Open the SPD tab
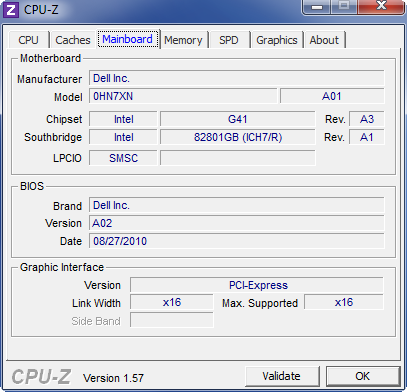Image resolution: width=407 pixels, height=392 pixels. click(229, 40)
